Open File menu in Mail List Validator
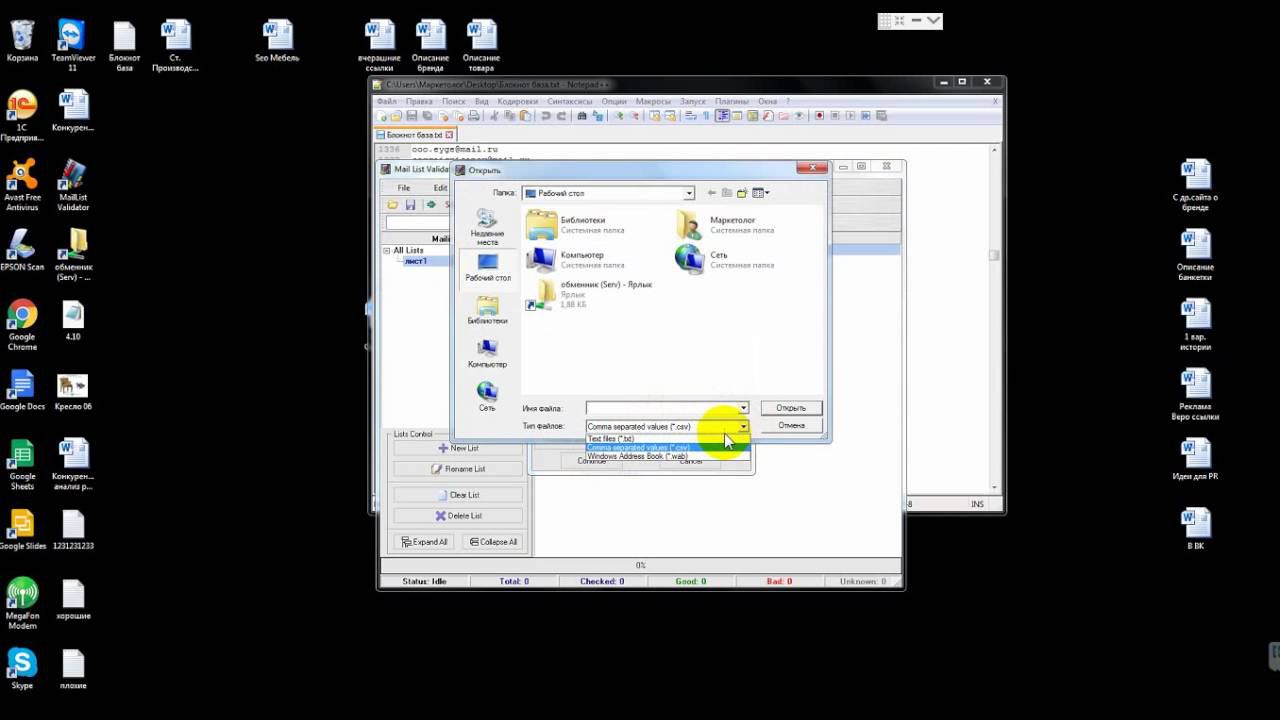The image size is (1280, 720). (404, 188)
